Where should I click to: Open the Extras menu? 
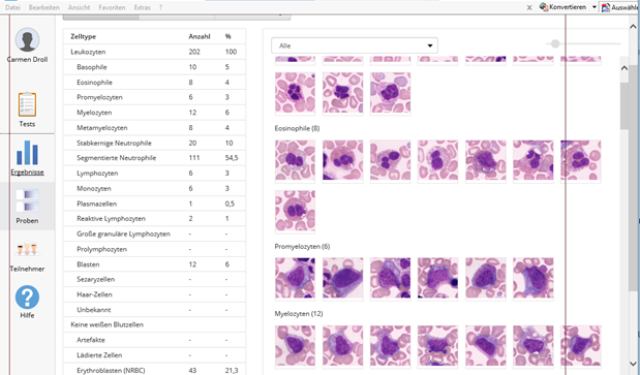point(142,7)
